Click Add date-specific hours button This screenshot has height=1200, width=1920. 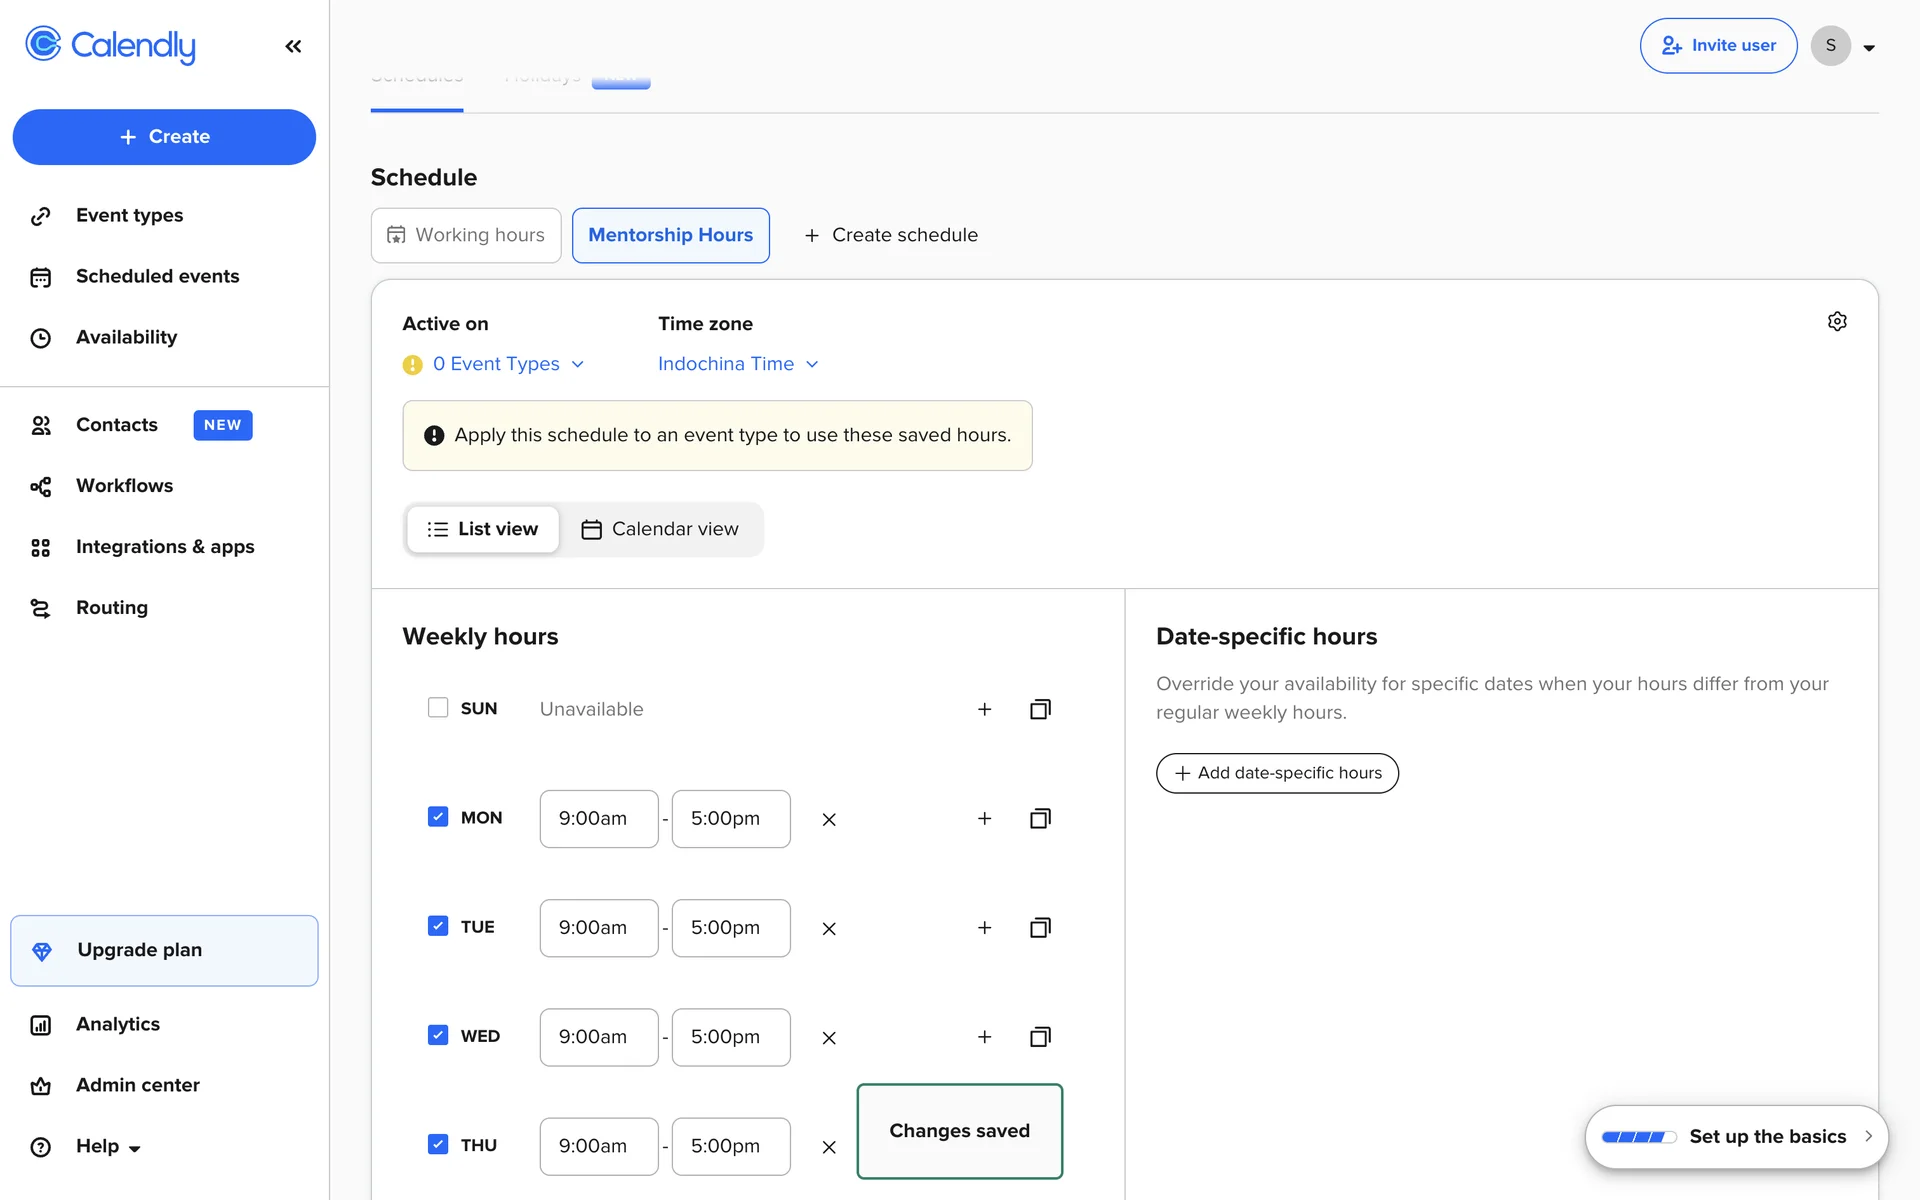click(1277, 773)
